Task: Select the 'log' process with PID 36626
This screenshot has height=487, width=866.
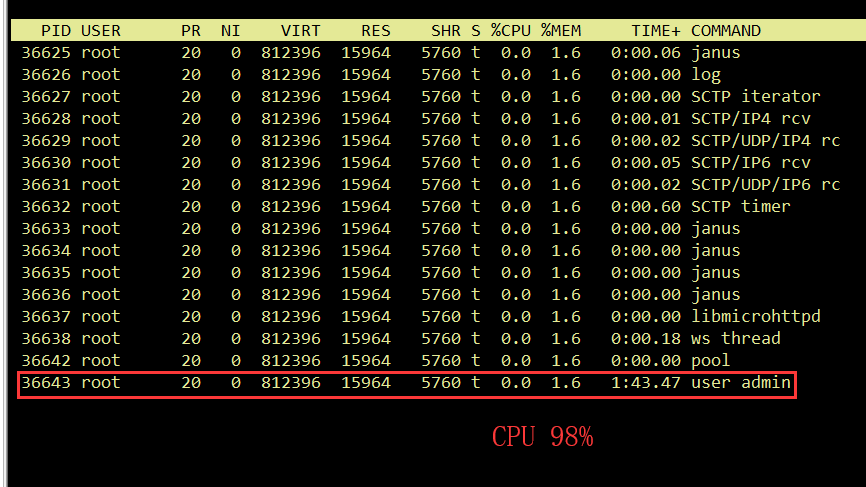Action: (706, 75)
